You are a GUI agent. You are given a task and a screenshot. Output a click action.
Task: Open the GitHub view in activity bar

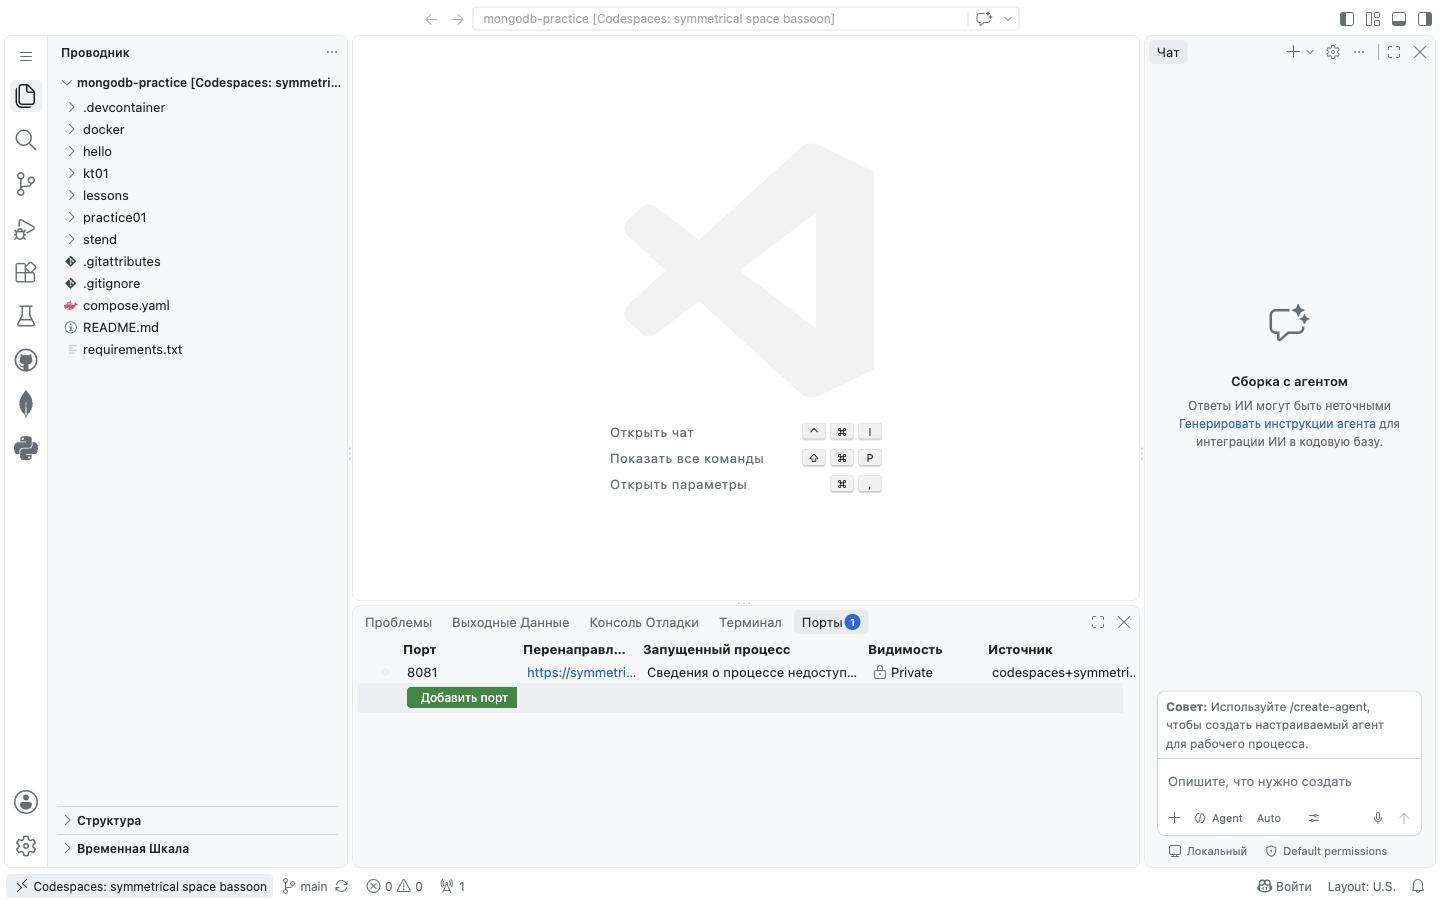(26, 360)
